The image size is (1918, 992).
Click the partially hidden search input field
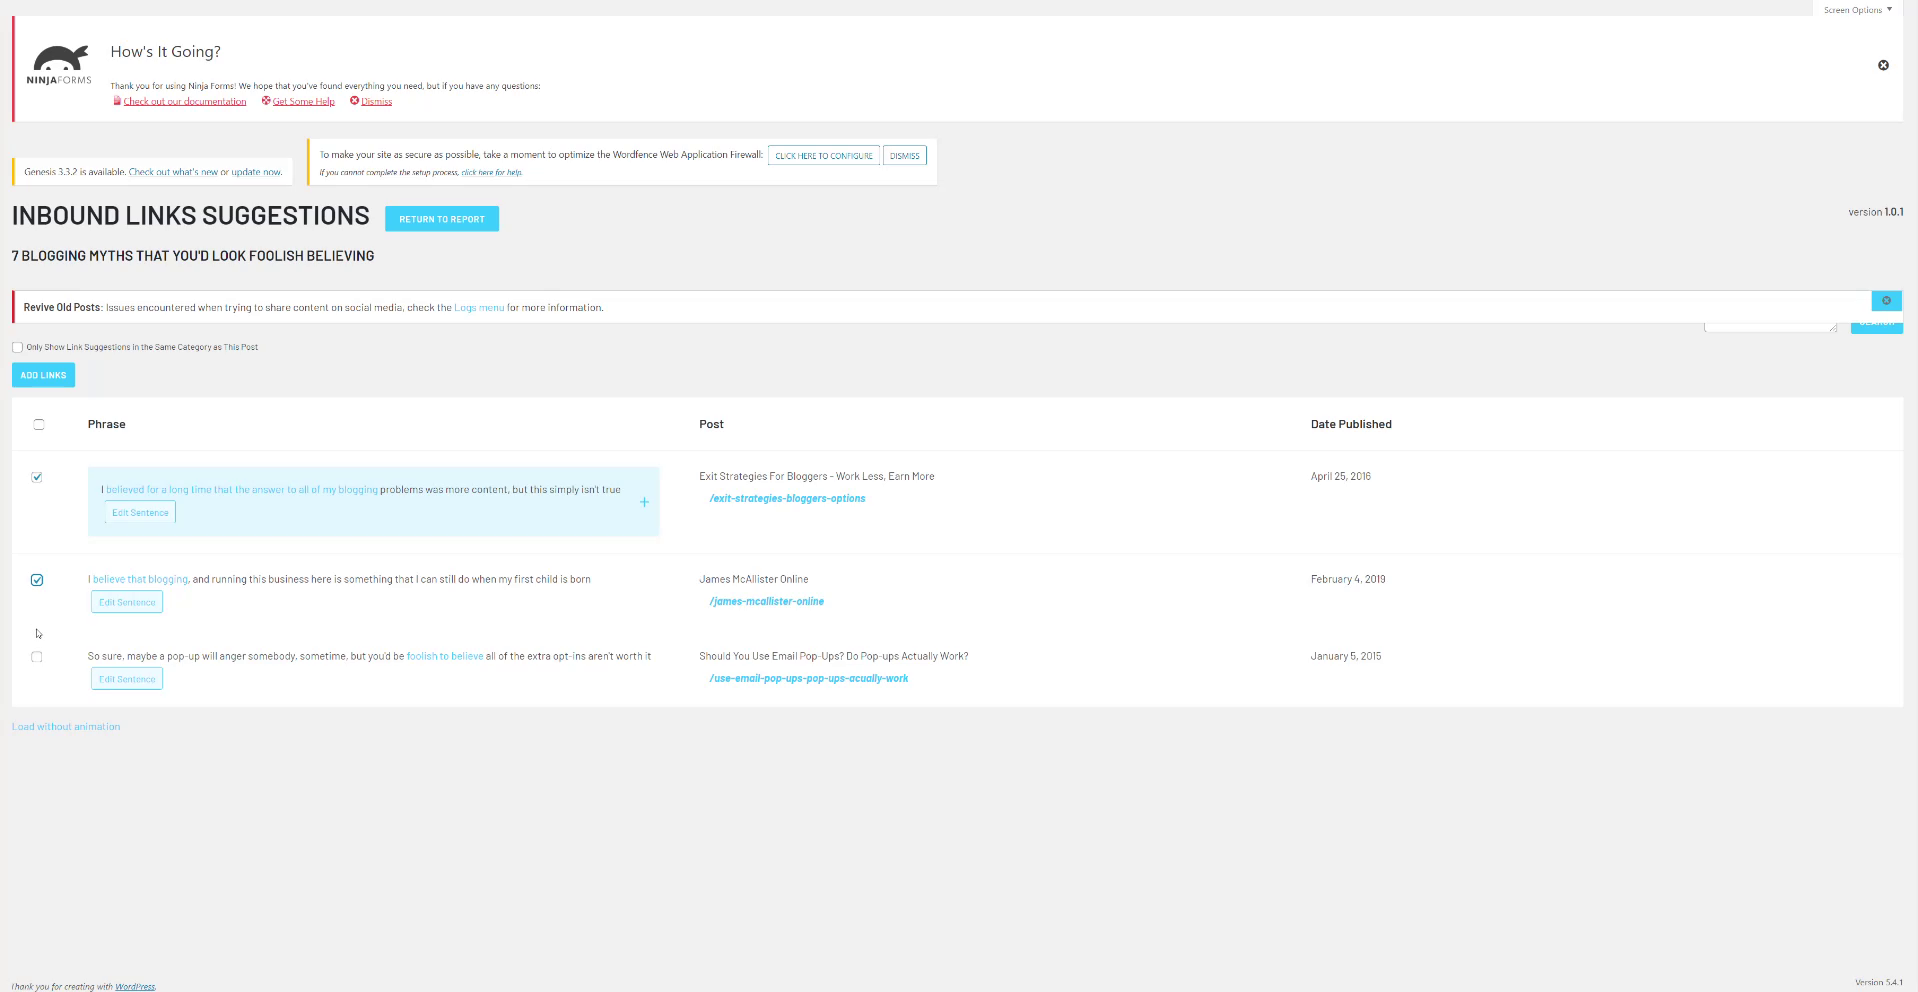(x=1770, y=327)
